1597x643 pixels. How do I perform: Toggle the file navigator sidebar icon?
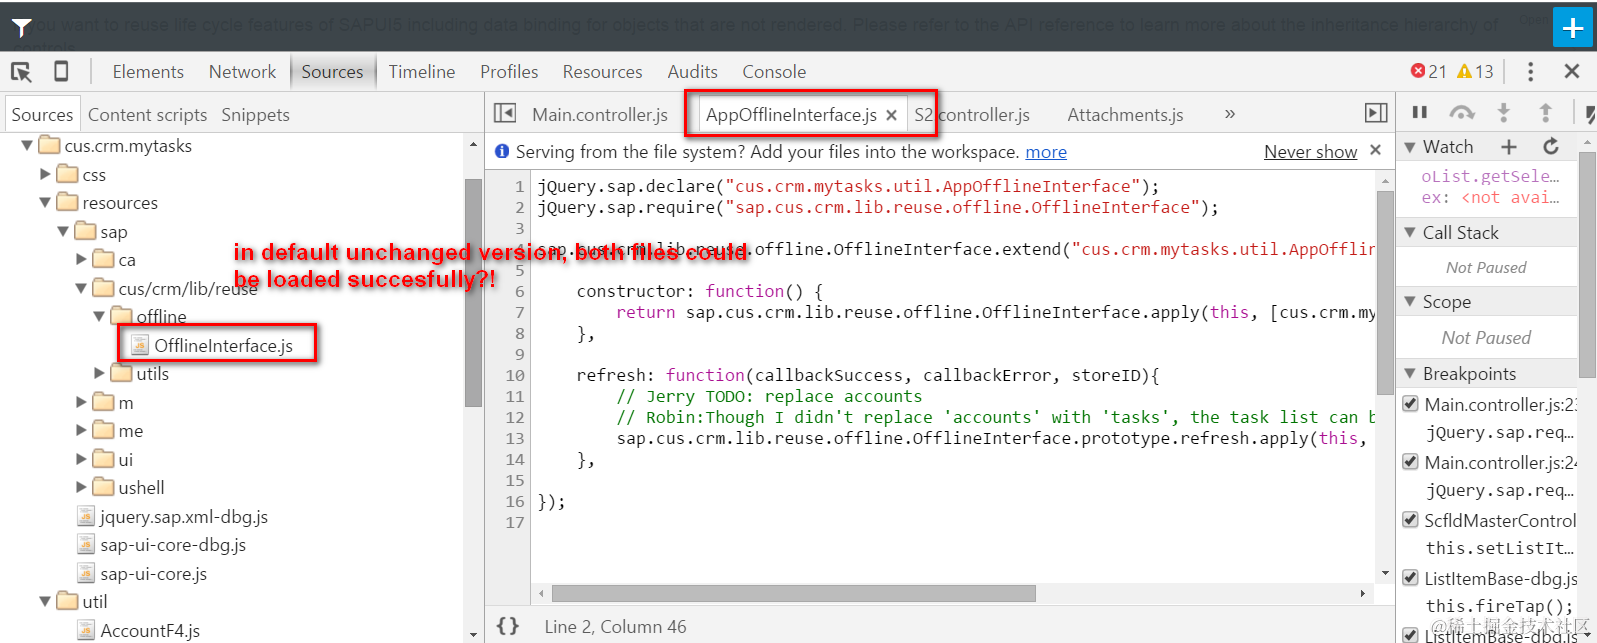click(x=505, y=114)
